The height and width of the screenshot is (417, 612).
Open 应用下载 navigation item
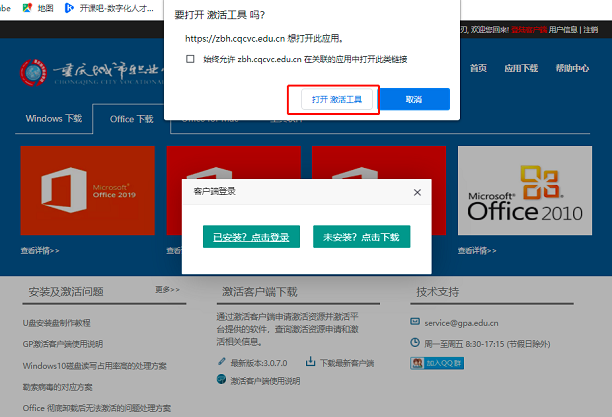(x=521, y=68)
